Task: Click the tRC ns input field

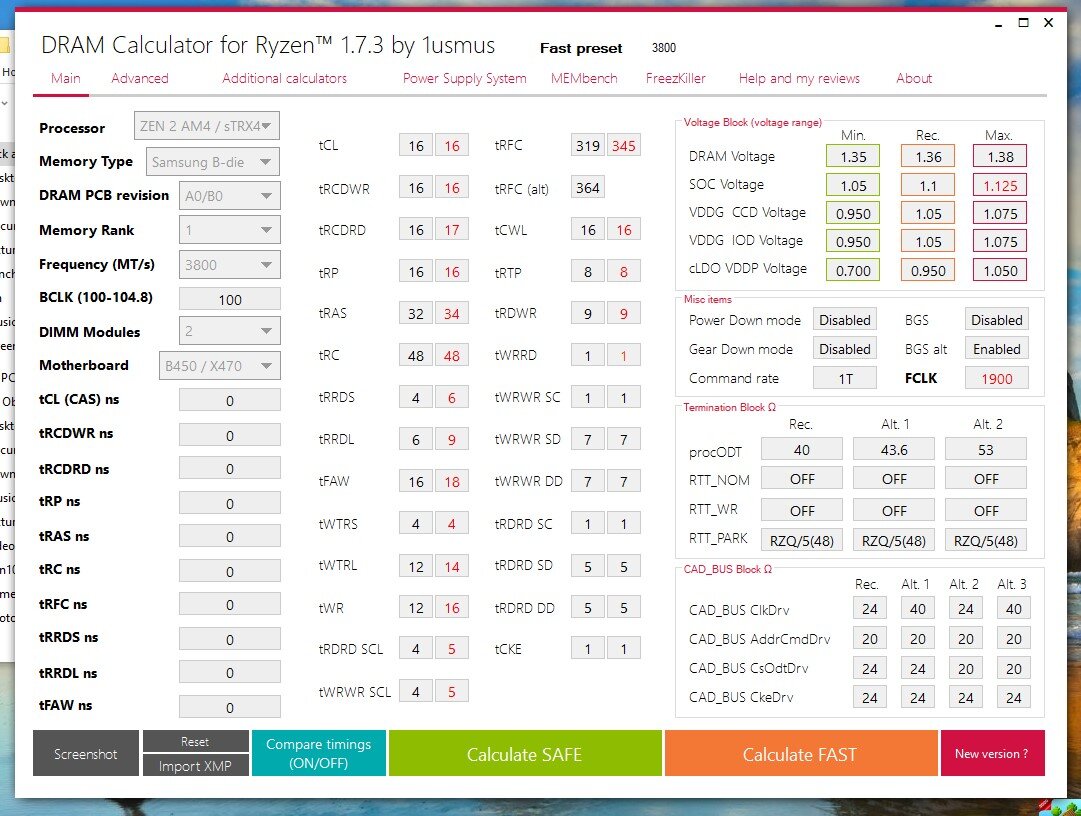Action: point(230,571)
